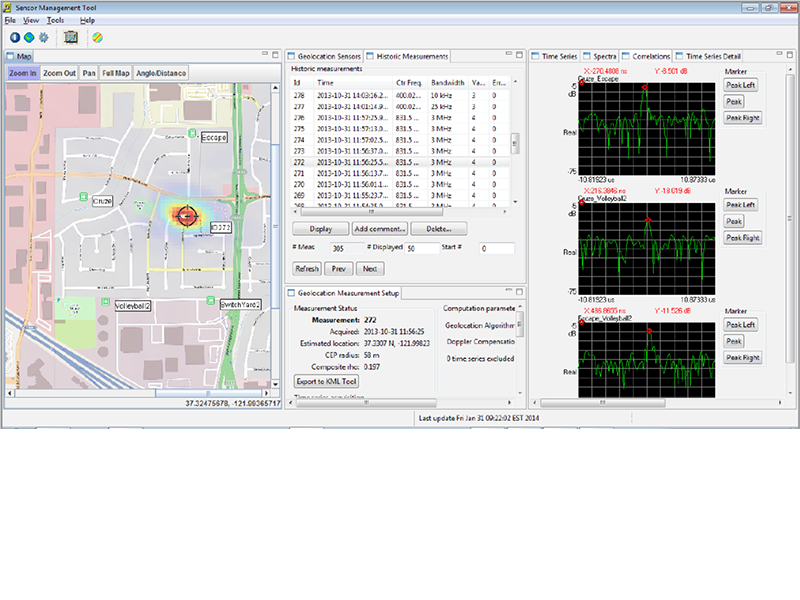Screen dimensions: 800x600
Task: Click the Display button
Action: 320,229
